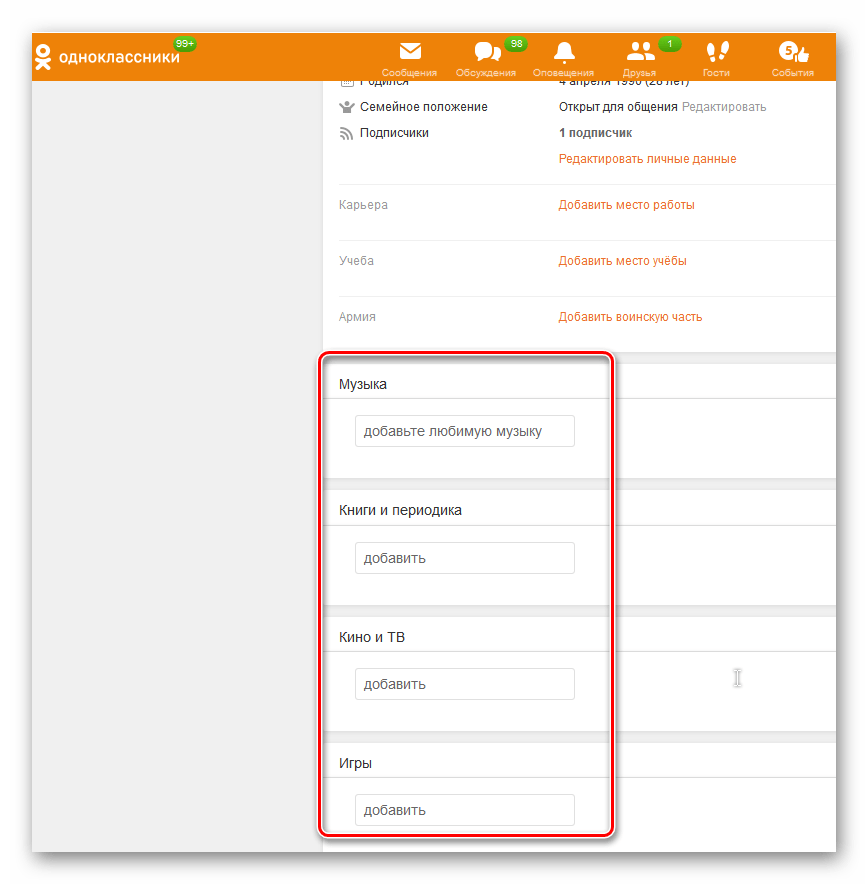Click the Семейное положение label

(x=424, y=107)
